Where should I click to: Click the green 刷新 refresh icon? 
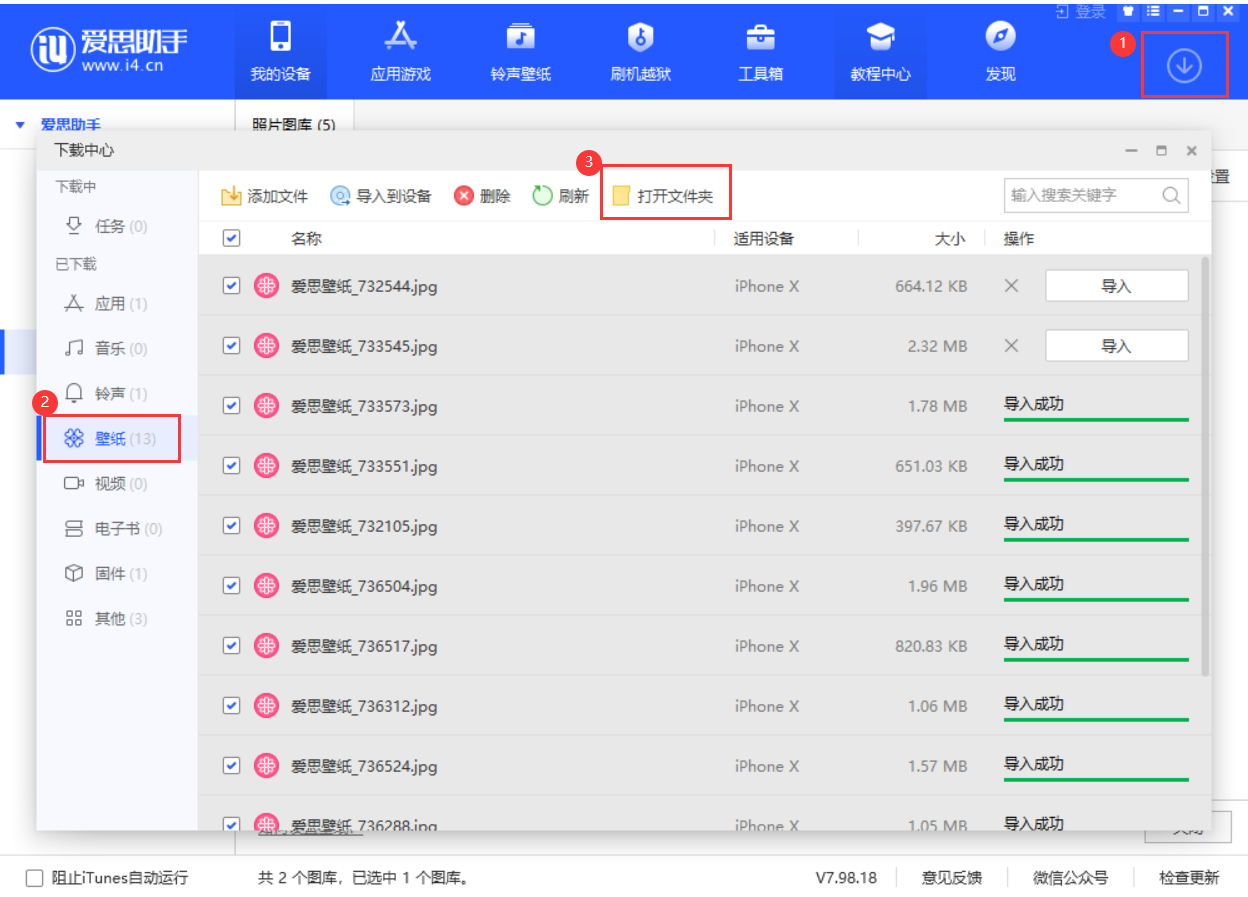[542, 196]
